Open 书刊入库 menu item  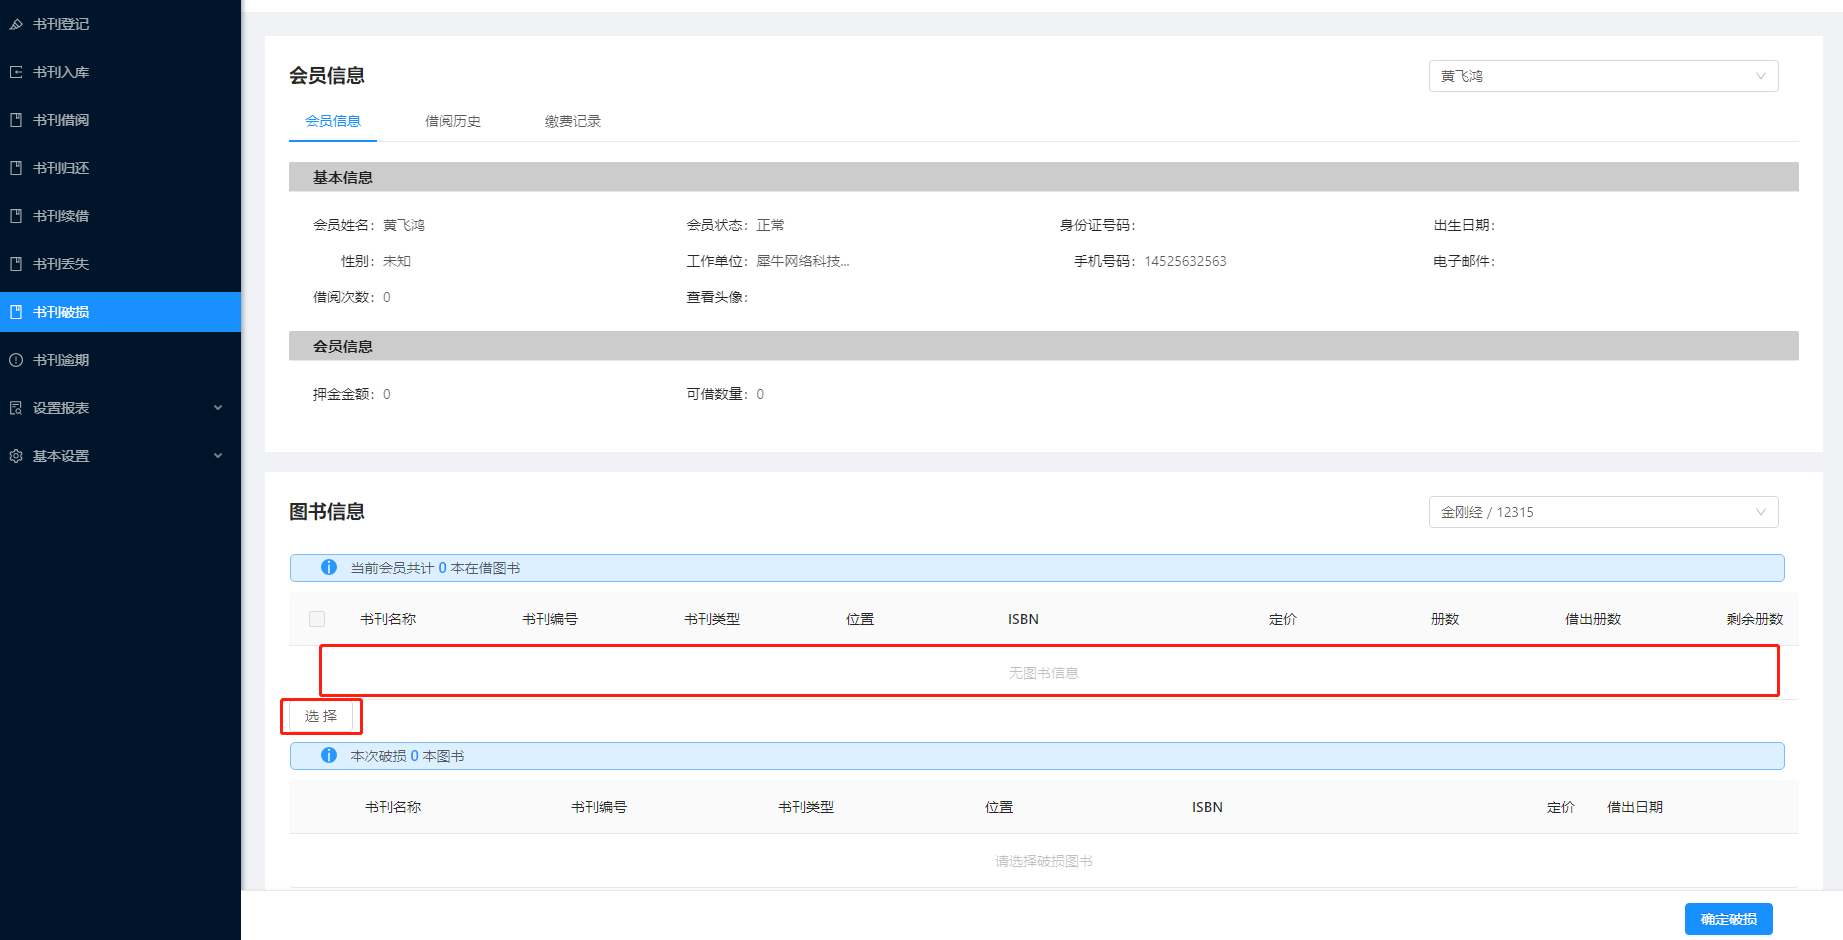coord(120,72)
